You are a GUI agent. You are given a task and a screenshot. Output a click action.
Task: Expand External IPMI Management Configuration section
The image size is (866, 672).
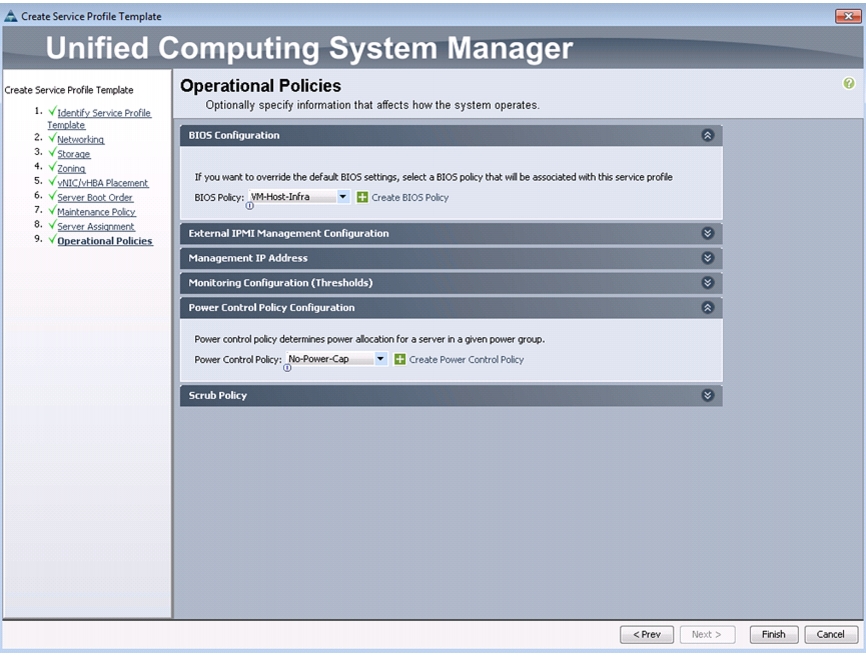[707, 233]
